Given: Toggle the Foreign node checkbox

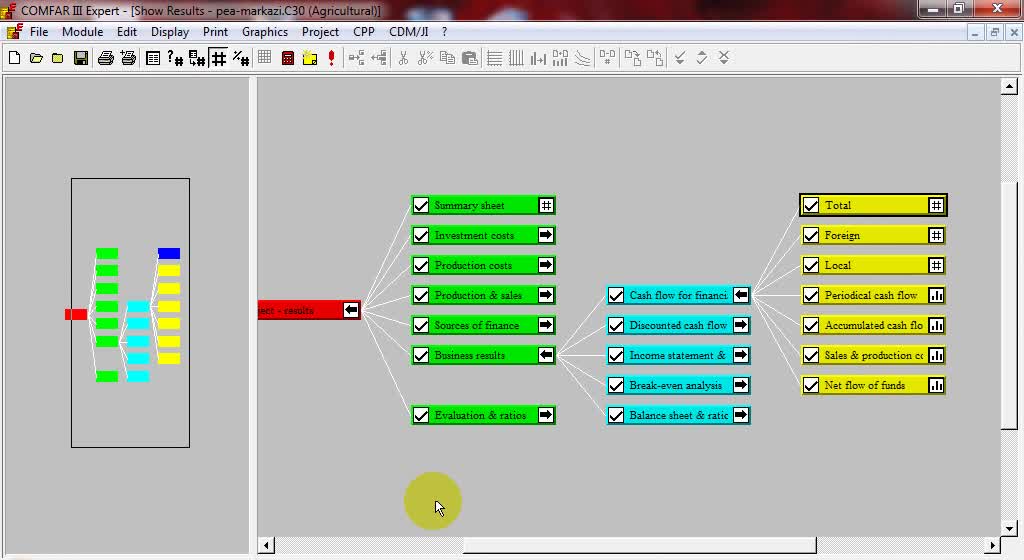Looking at the screenshot, I should 811,235.
